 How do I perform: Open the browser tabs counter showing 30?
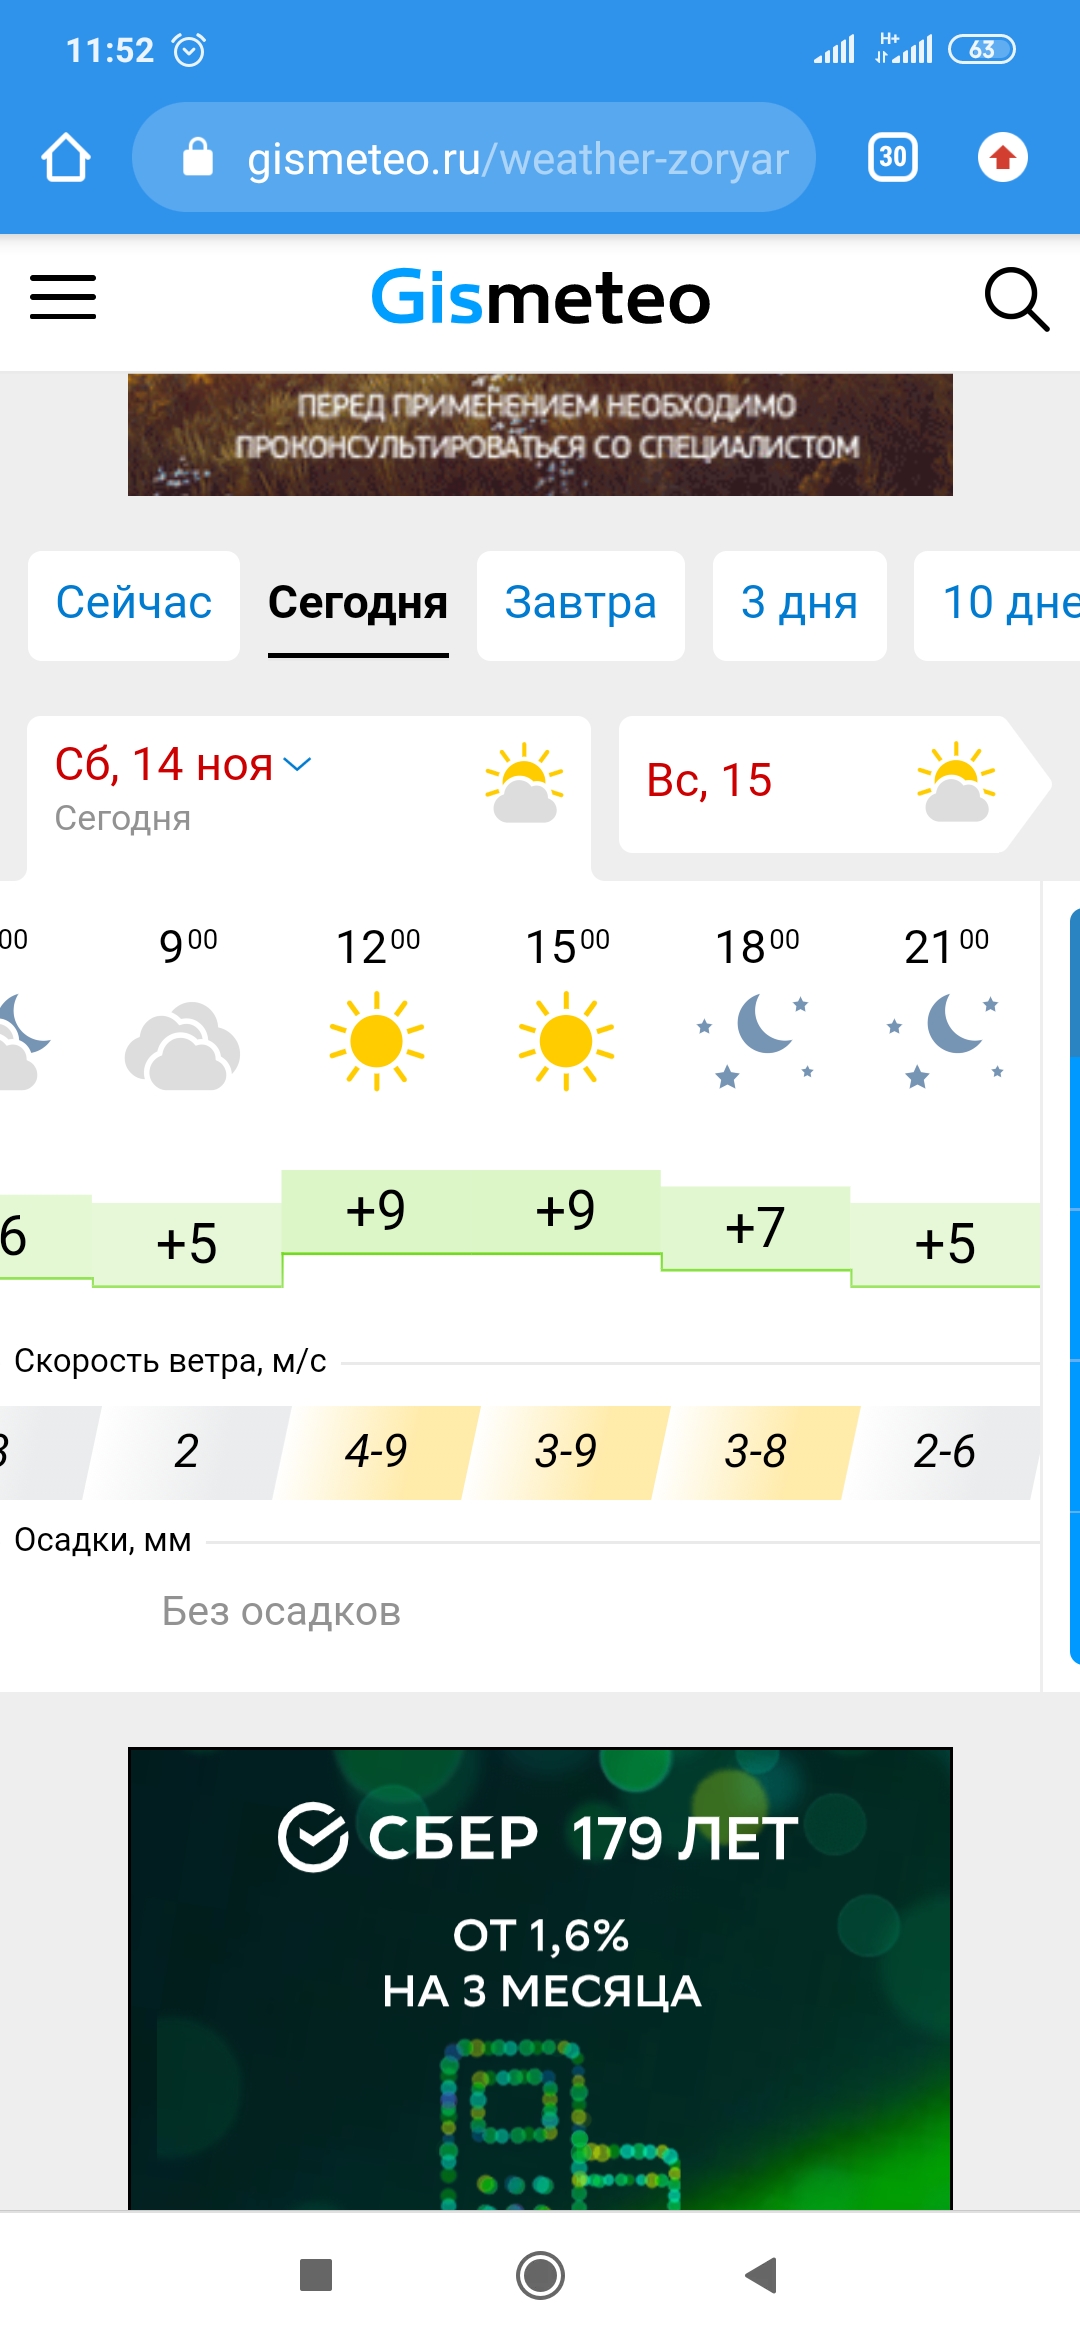click(891, 157)
